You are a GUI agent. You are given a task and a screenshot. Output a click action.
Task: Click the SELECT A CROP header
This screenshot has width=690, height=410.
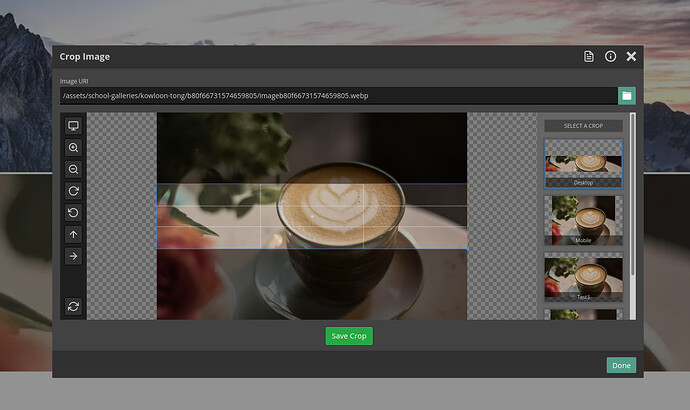584,126
